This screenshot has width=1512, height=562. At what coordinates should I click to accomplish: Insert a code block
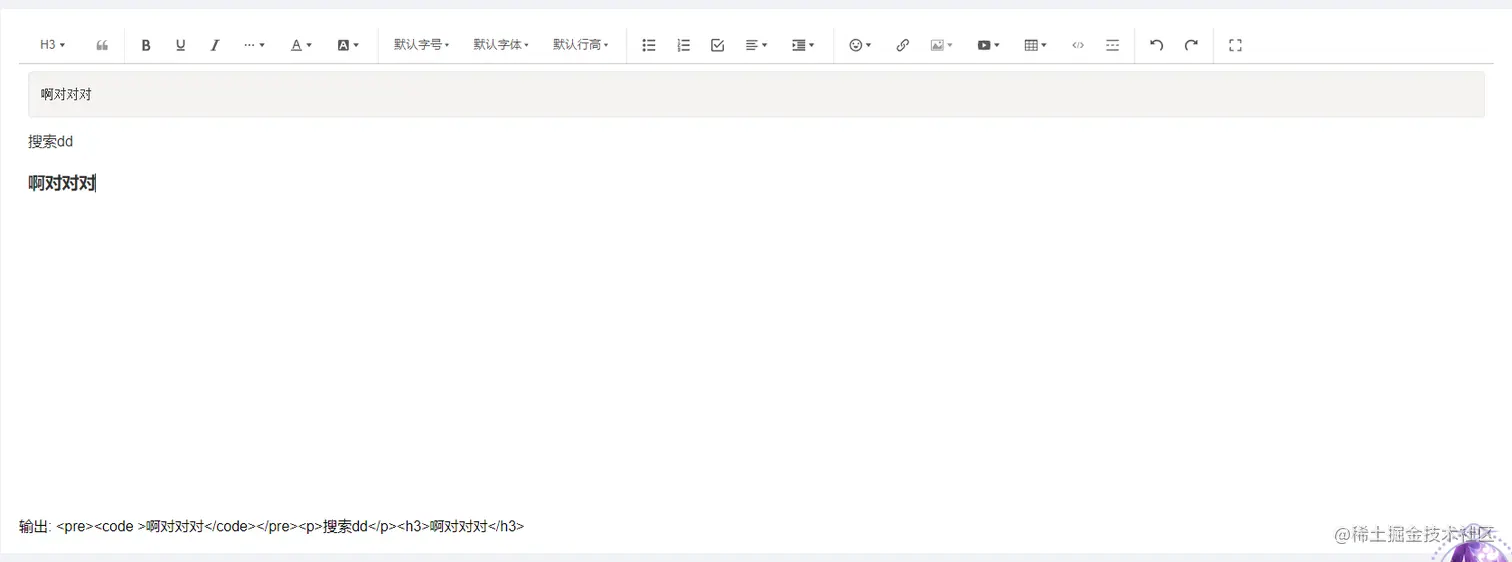(1078, 45)
